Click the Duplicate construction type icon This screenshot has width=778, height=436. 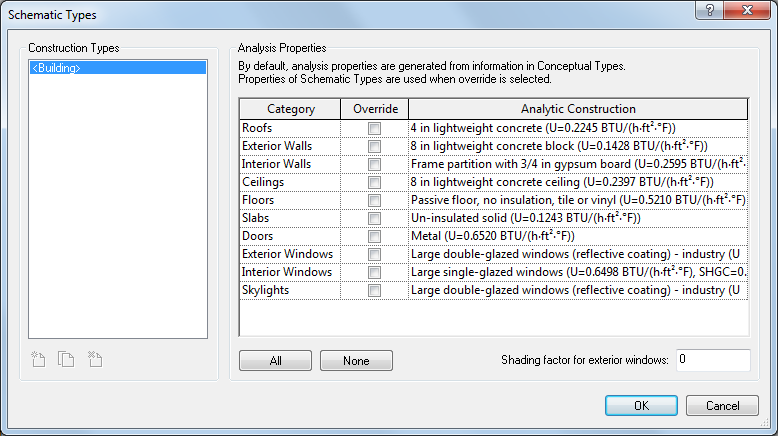[x=67, y=359]
